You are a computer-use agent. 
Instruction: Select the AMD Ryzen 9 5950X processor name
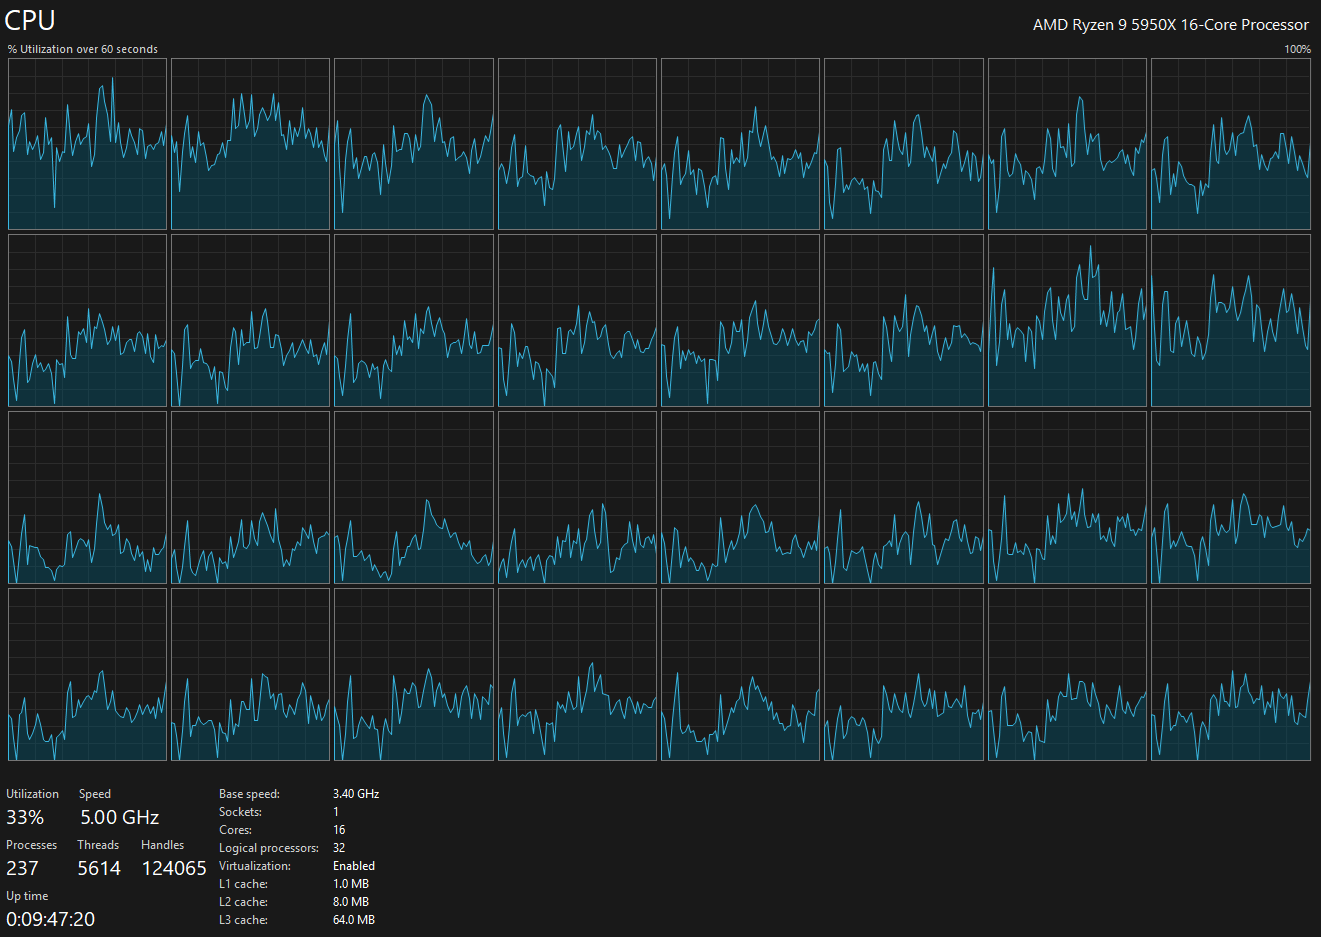point(1170,25)
